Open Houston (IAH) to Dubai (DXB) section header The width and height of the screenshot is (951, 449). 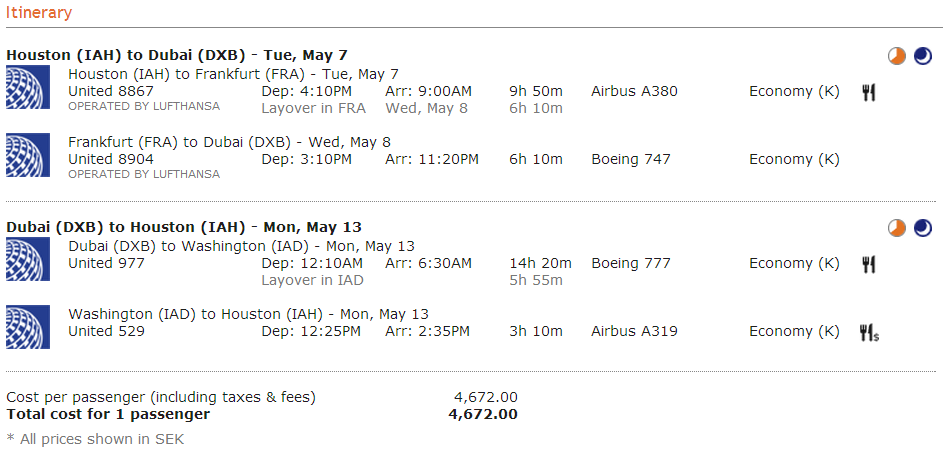click(x=177, y=55)
